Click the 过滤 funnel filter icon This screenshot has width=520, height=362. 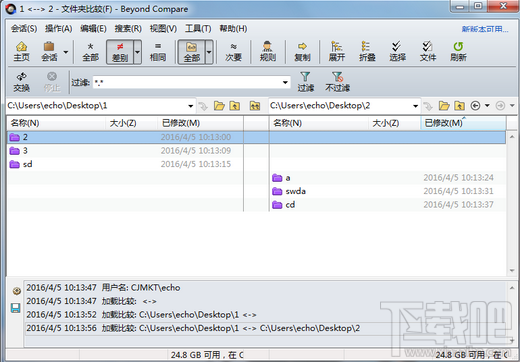pos(305,82)
